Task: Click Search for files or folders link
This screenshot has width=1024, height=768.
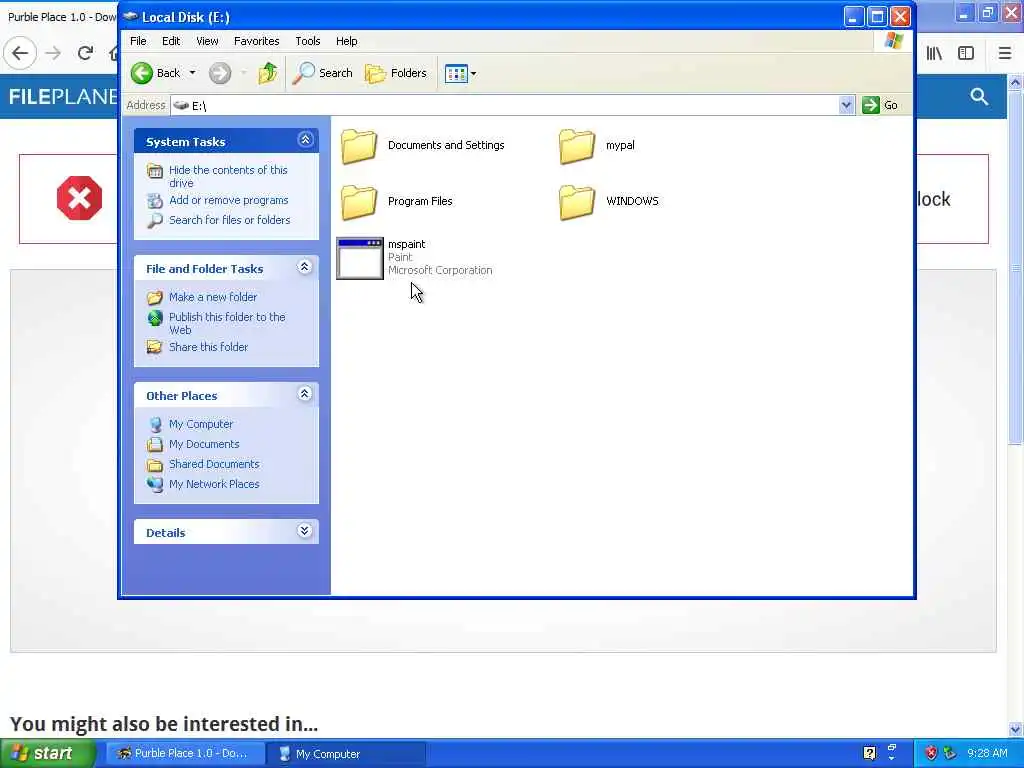Action: click(229, 220)
